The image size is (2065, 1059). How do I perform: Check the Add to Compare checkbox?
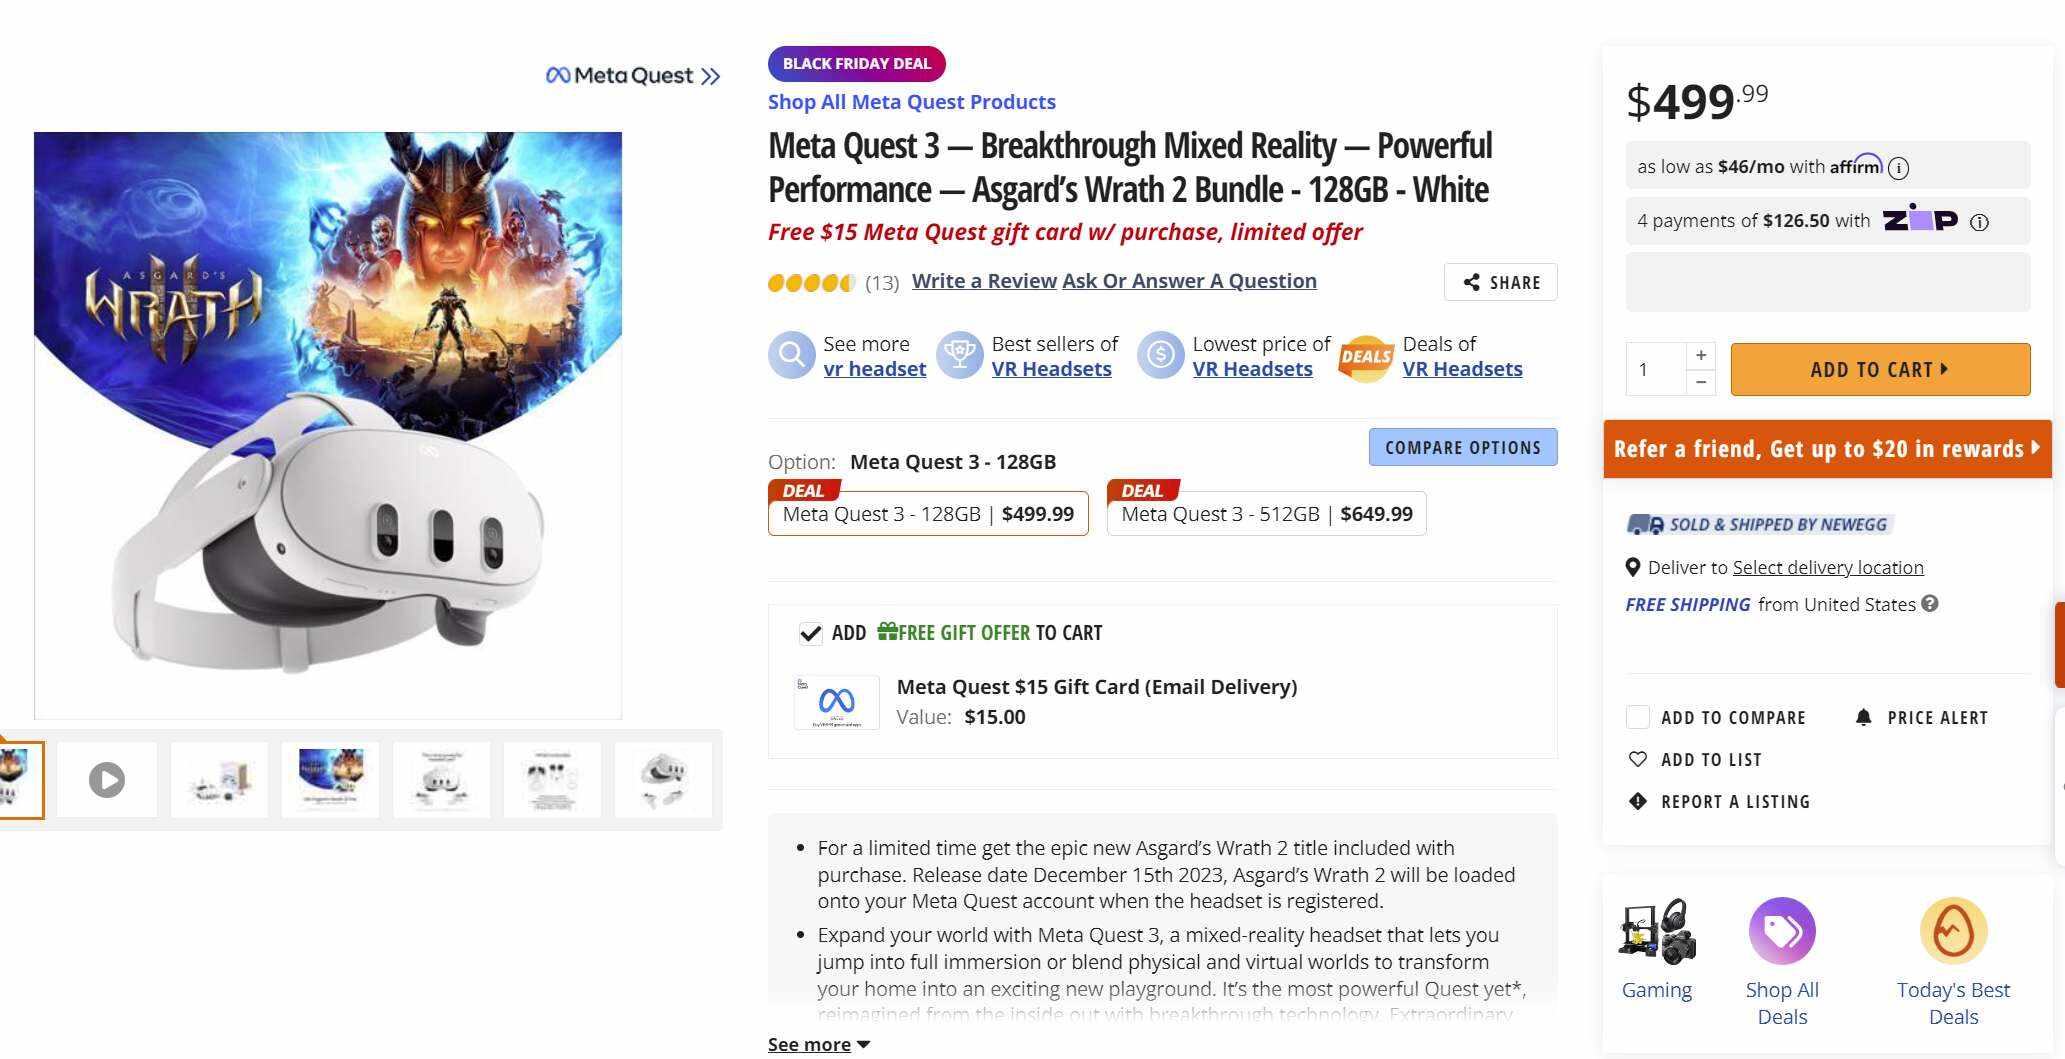(1637, 717)
